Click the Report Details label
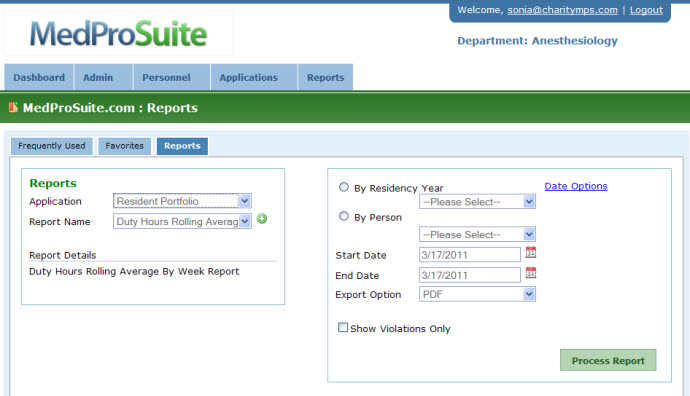The height and width of the screenshot is (396, 690). 62,255
